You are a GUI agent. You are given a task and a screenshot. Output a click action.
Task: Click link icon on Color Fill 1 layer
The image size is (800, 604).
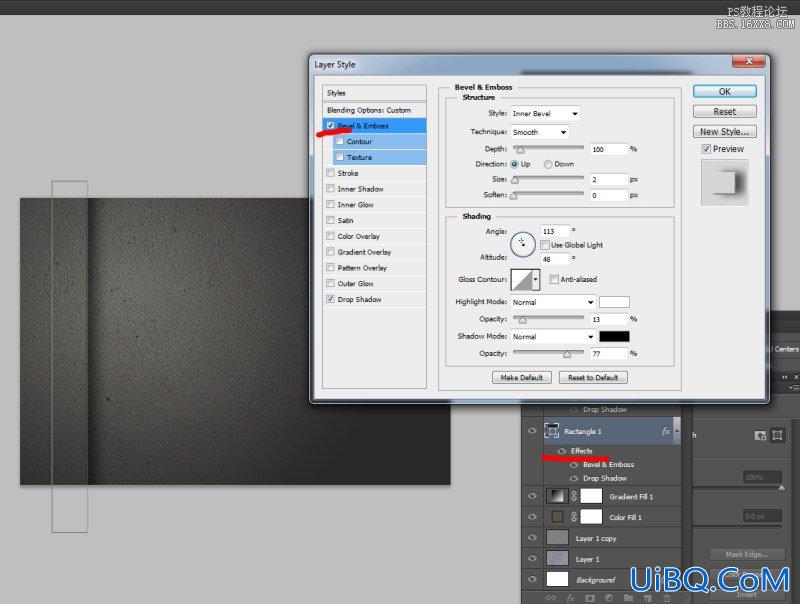(574, 517)
